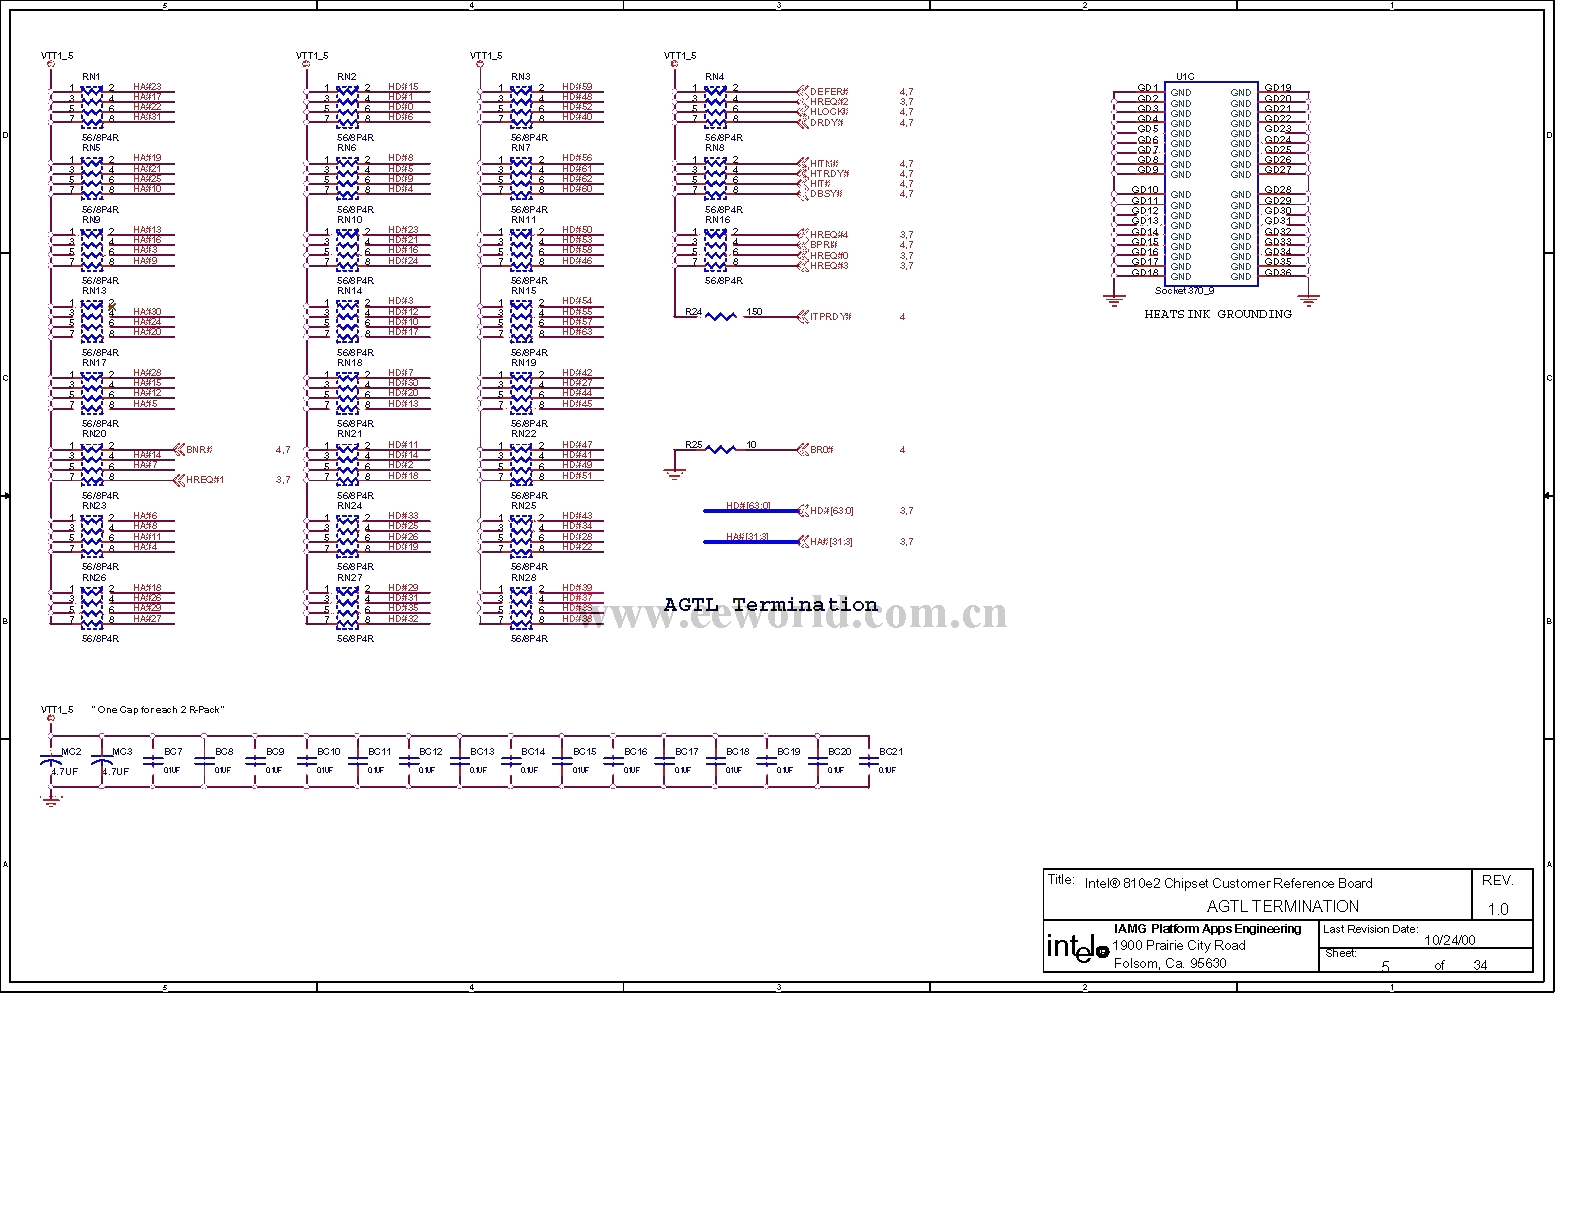Click the HD#59 net label at RN3
This screenshot has width=1584, height=1223.
click(577, 87)
